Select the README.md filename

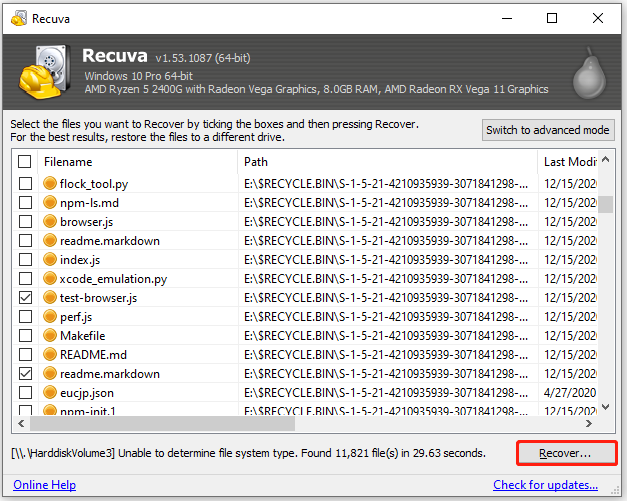pyautogui.click(x=93, y=354)
